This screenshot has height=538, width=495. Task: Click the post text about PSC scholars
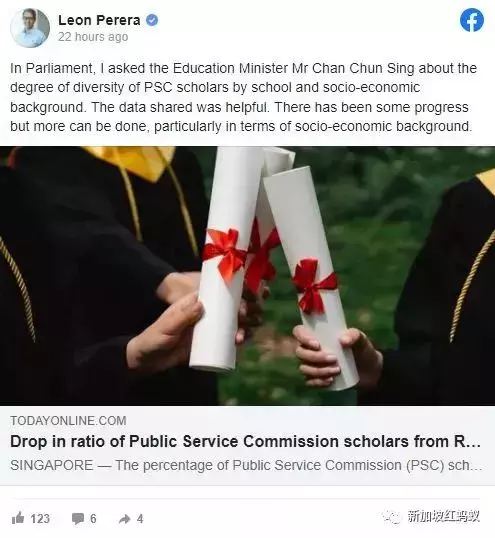(243, 97)
